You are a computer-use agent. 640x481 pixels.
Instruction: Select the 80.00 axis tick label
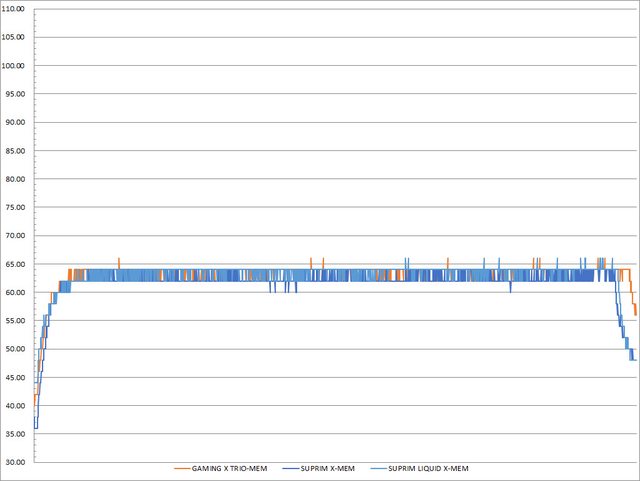tap(18, 179)
